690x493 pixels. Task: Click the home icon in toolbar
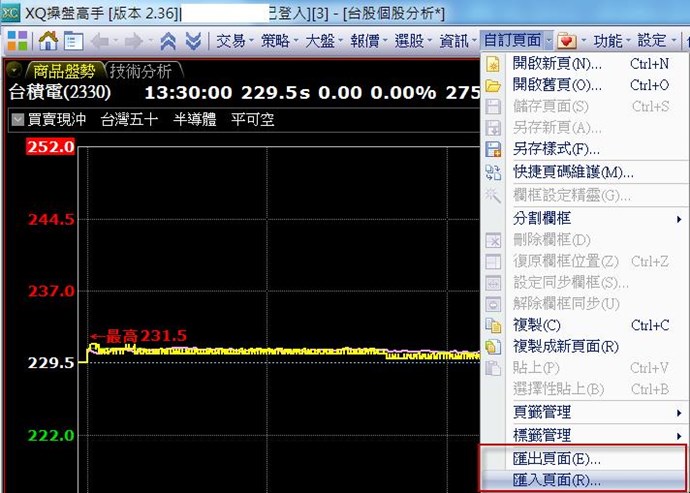(48, 41)
